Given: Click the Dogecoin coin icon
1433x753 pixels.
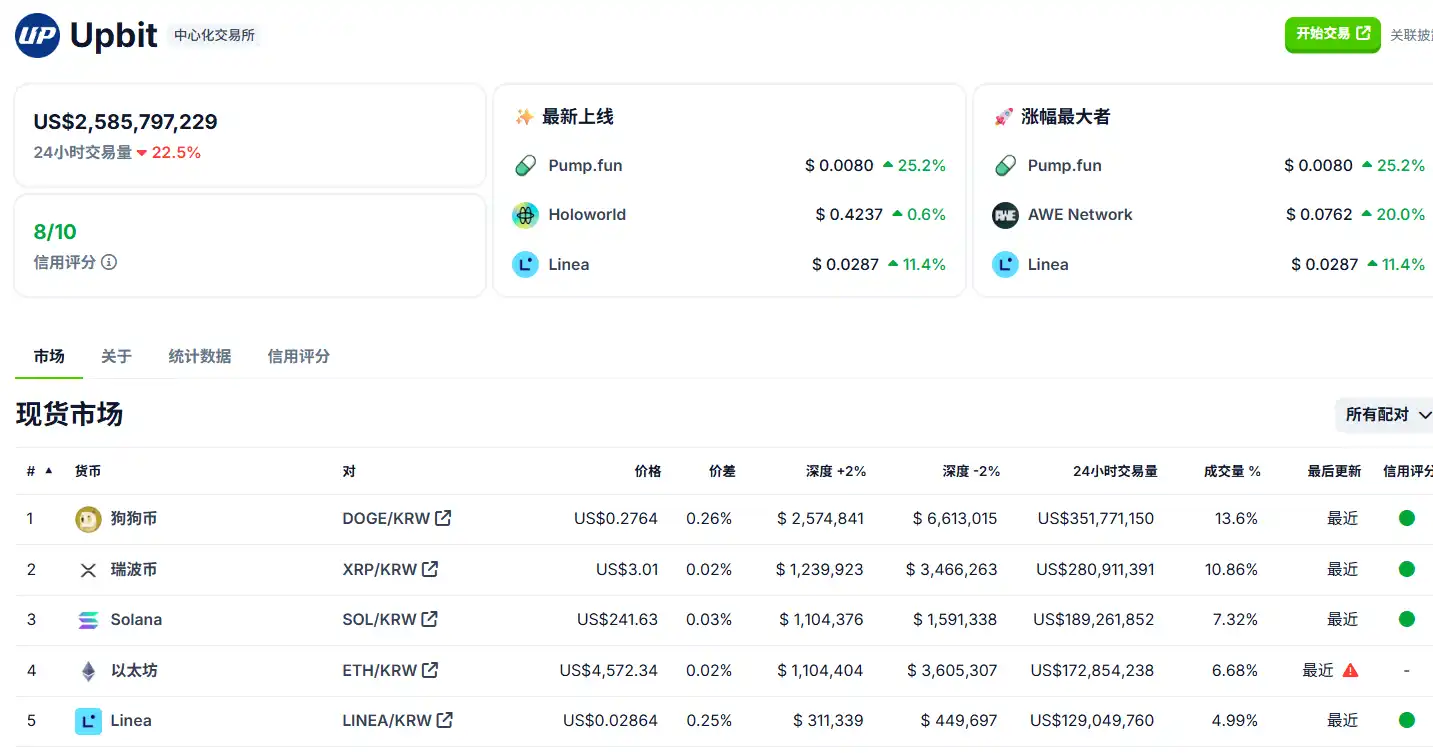Looking at the screenshot, I should [88, 519].
